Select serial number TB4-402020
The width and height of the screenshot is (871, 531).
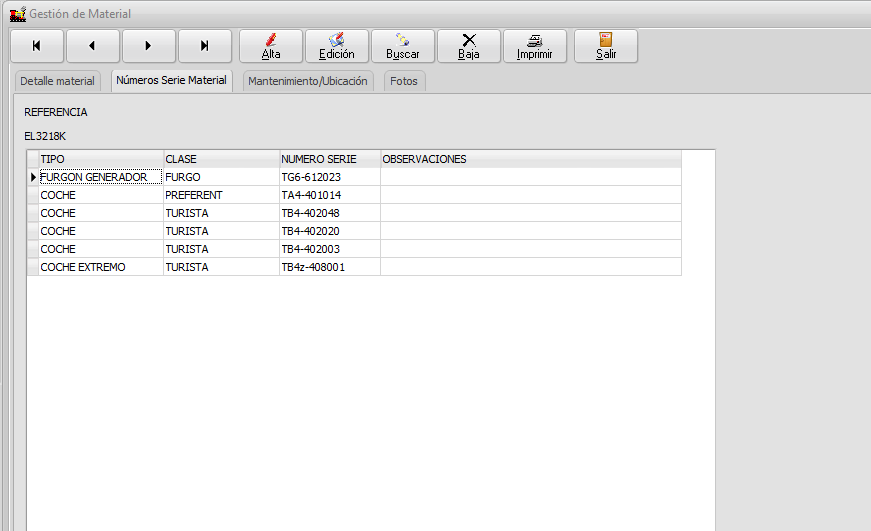pyautogui.click(x=330, y=231)
